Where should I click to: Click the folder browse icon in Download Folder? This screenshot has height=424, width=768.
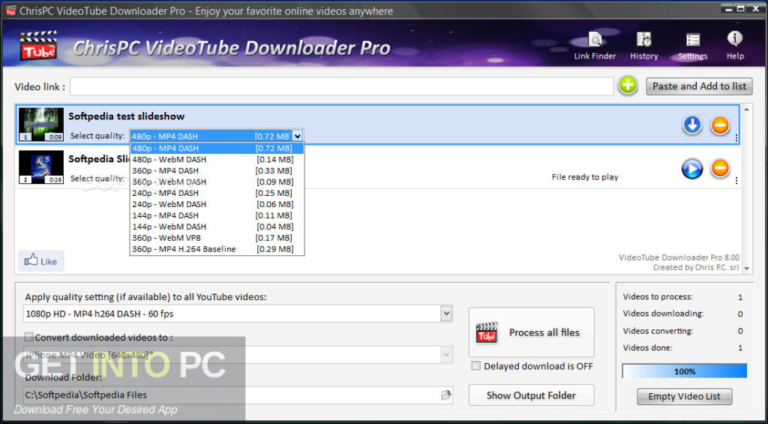[x=446, y=395]
